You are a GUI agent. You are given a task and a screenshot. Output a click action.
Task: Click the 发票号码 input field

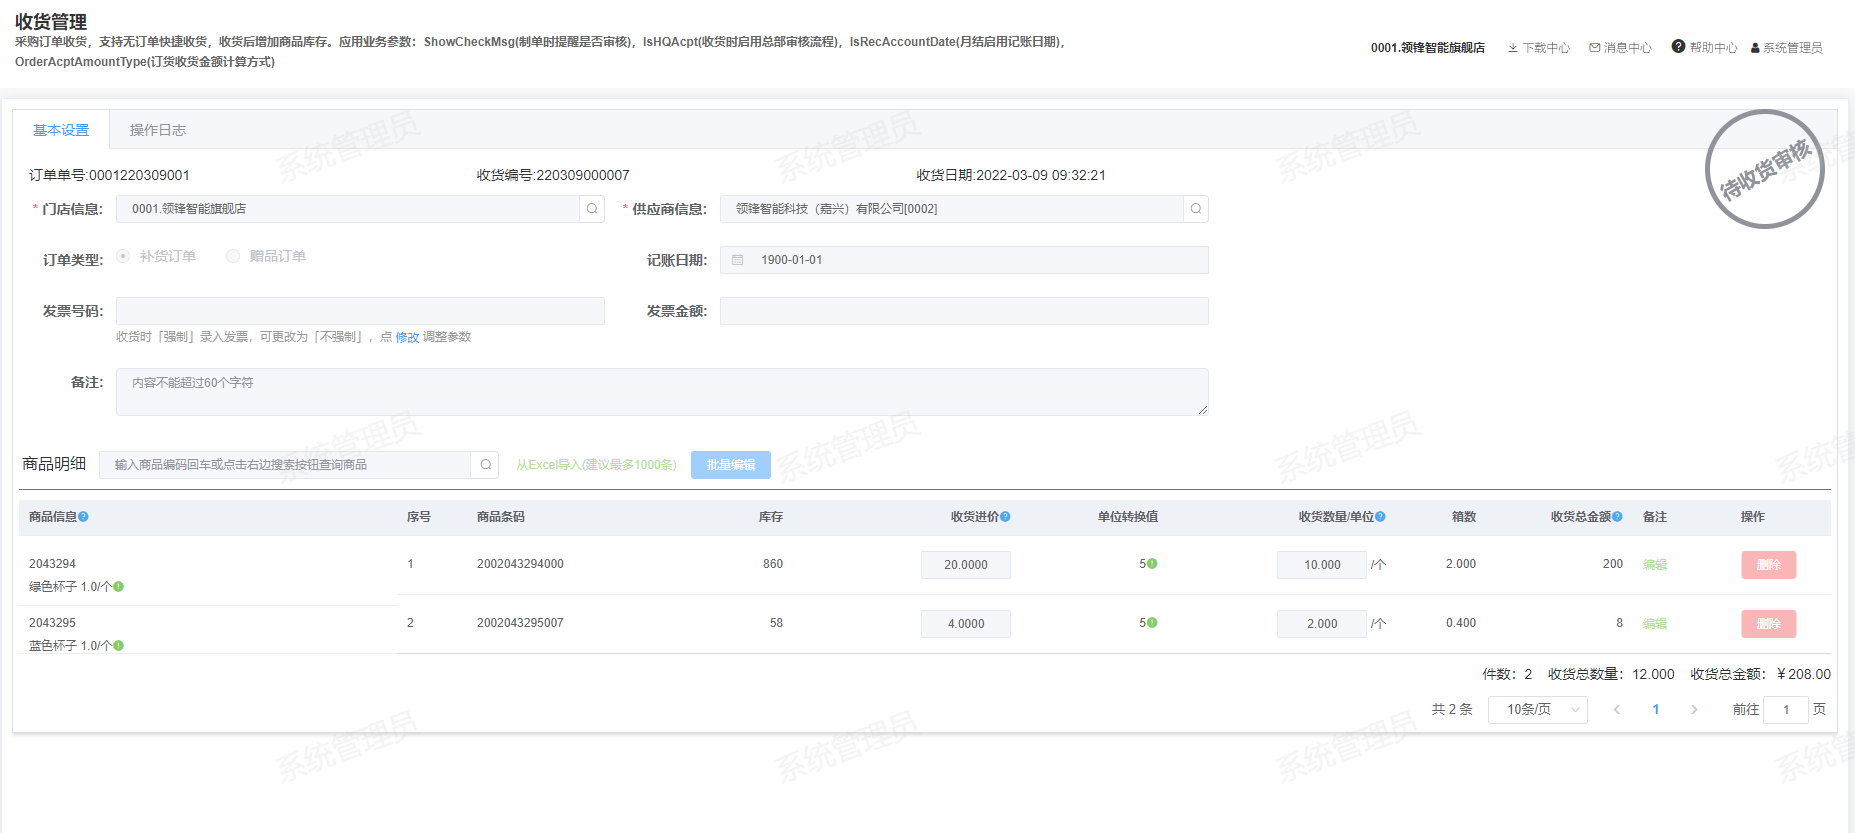pyautogui.click(x=360, y=311)
